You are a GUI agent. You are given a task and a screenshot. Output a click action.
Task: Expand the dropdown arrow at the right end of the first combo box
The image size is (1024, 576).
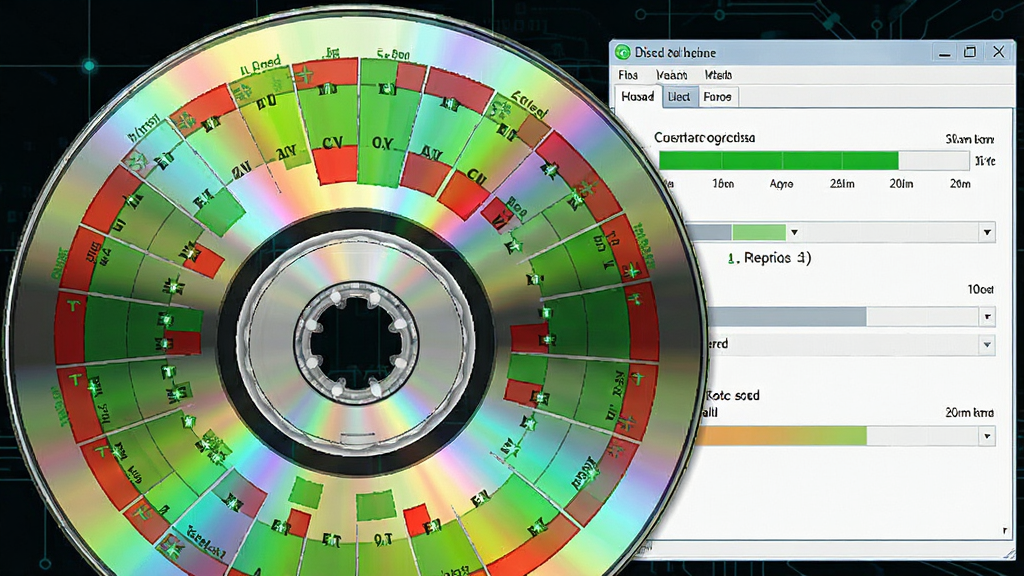pos(987,232)
